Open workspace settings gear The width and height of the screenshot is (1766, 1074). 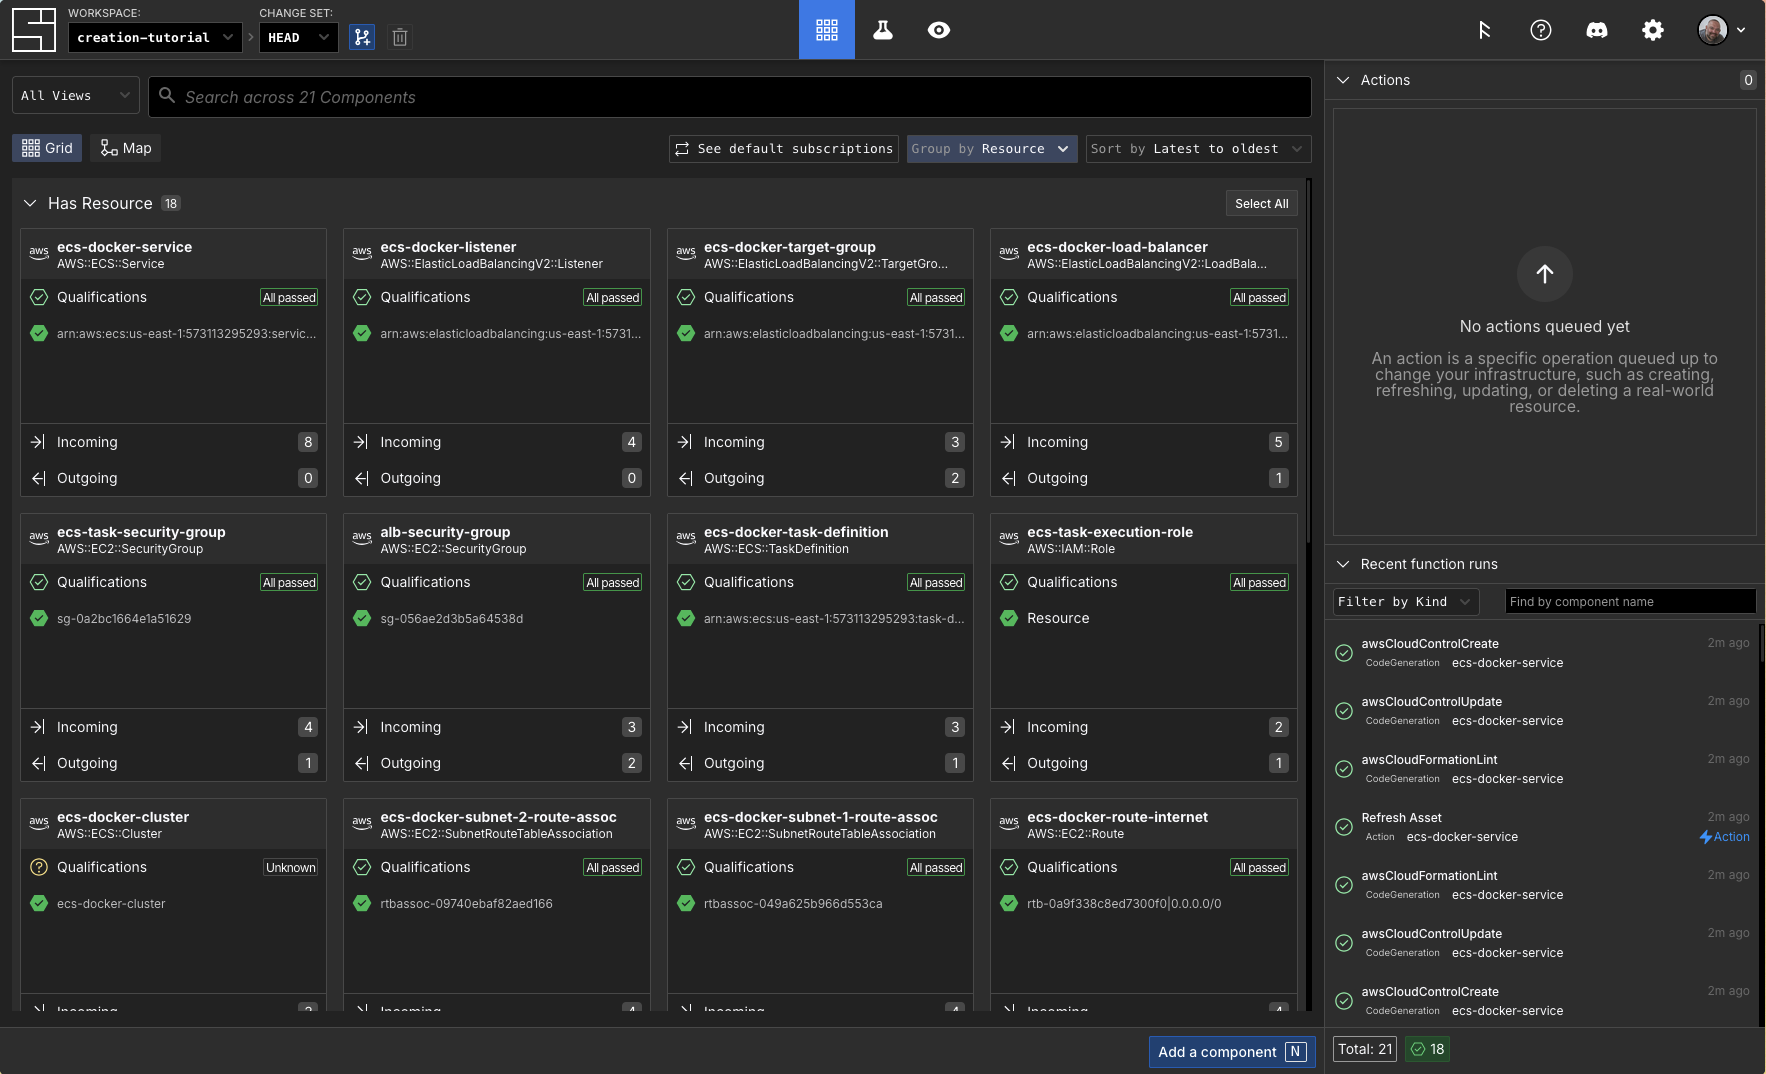click(x=1652, y=30)
